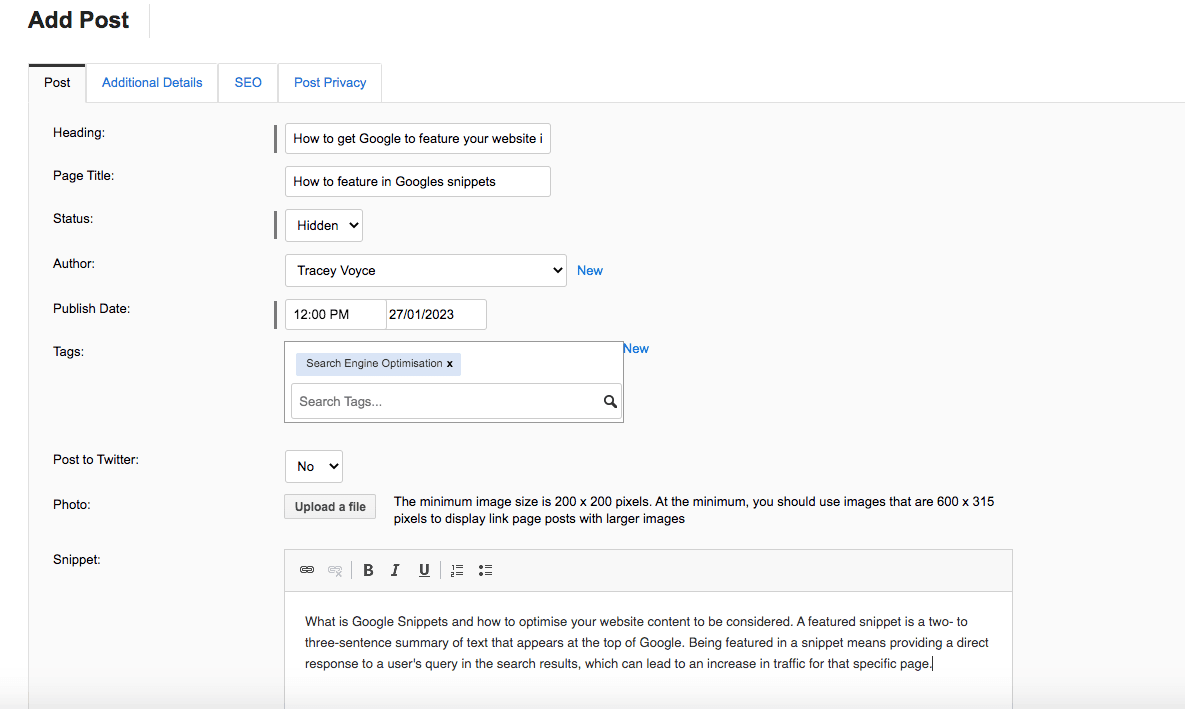Open the Post Privacy tab
This screenshot has width=1185, height=709.
point(329,83)
